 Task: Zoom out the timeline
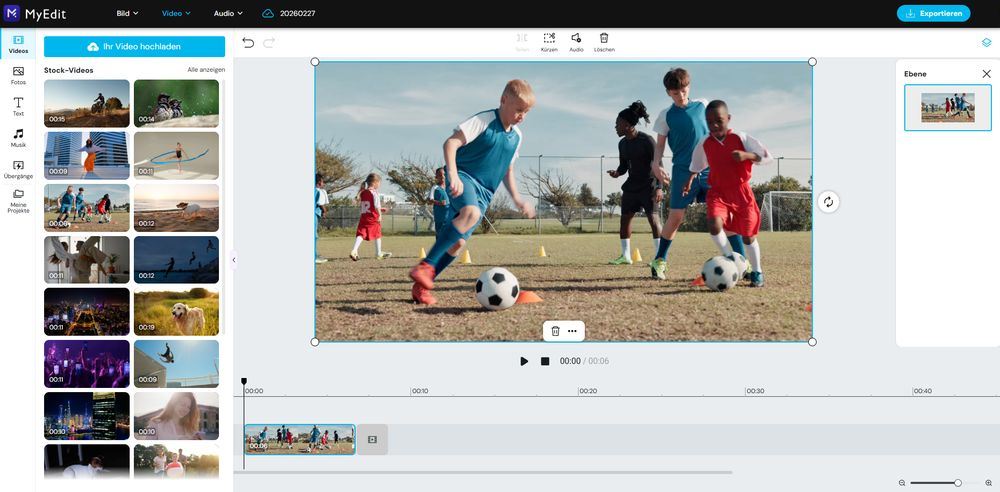click(902, 483)
